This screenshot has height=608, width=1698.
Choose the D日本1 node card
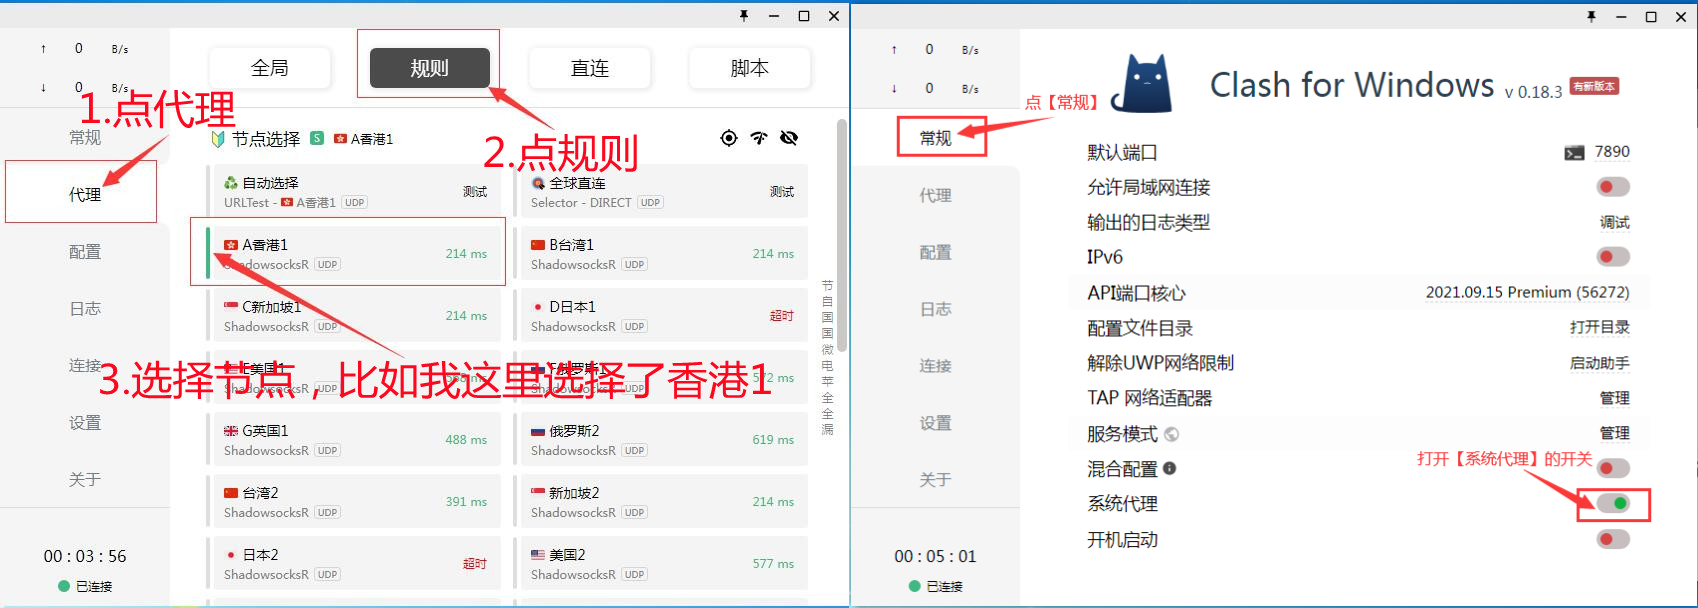(662, 316)
